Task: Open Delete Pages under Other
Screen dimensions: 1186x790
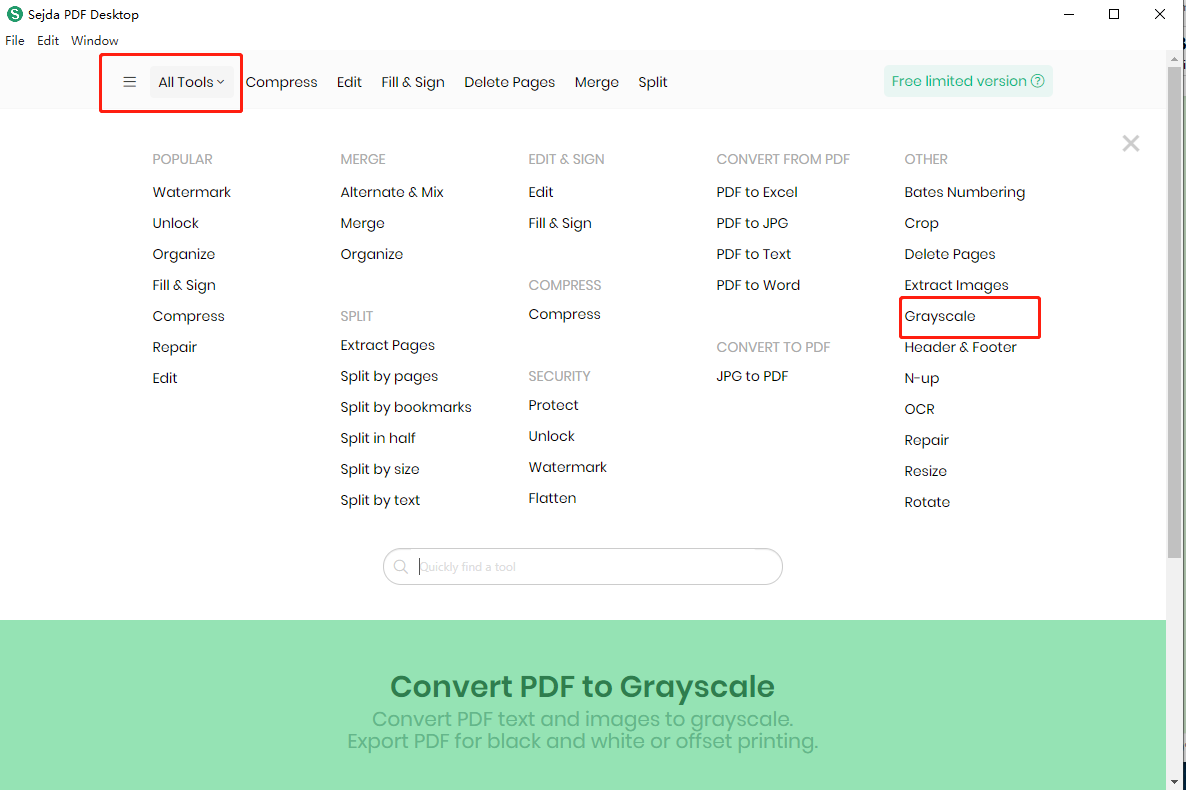Action: [949, 254]
